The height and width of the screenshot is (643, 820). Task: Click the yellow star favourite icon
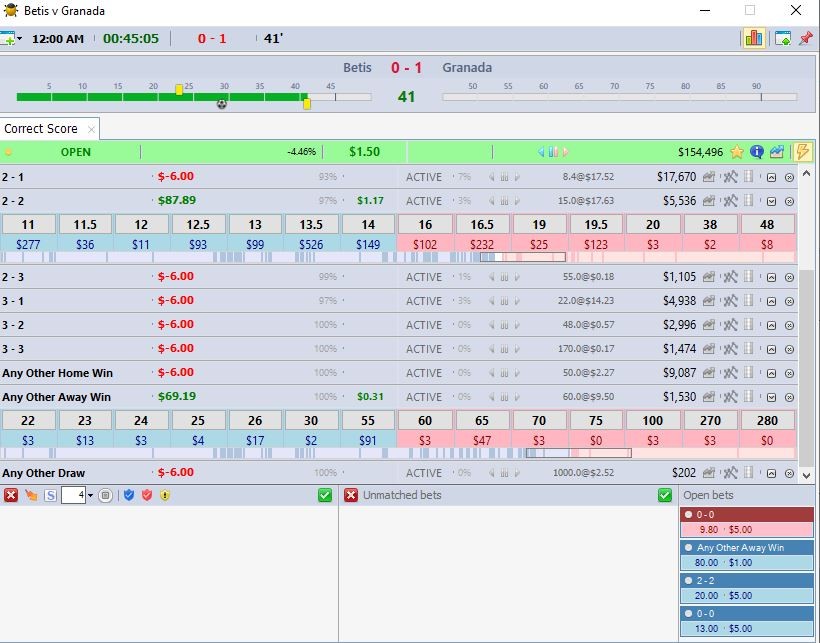click(737, 152)
